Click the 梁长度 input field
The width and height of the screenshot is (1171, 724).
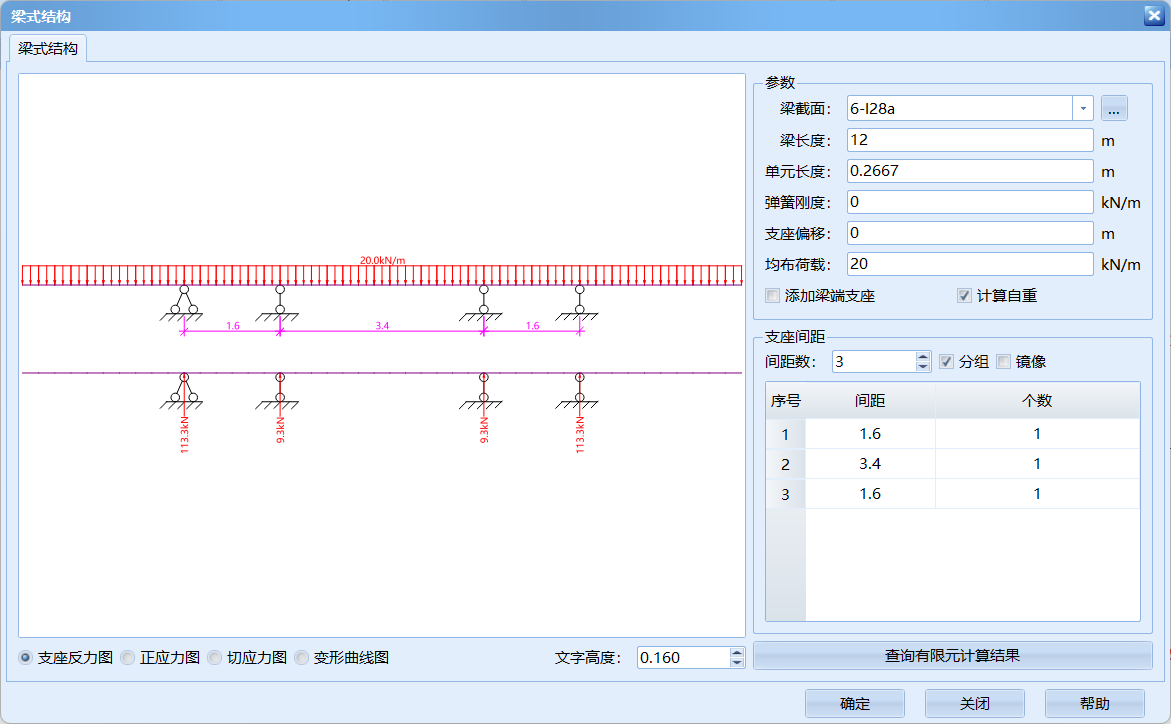969,140
